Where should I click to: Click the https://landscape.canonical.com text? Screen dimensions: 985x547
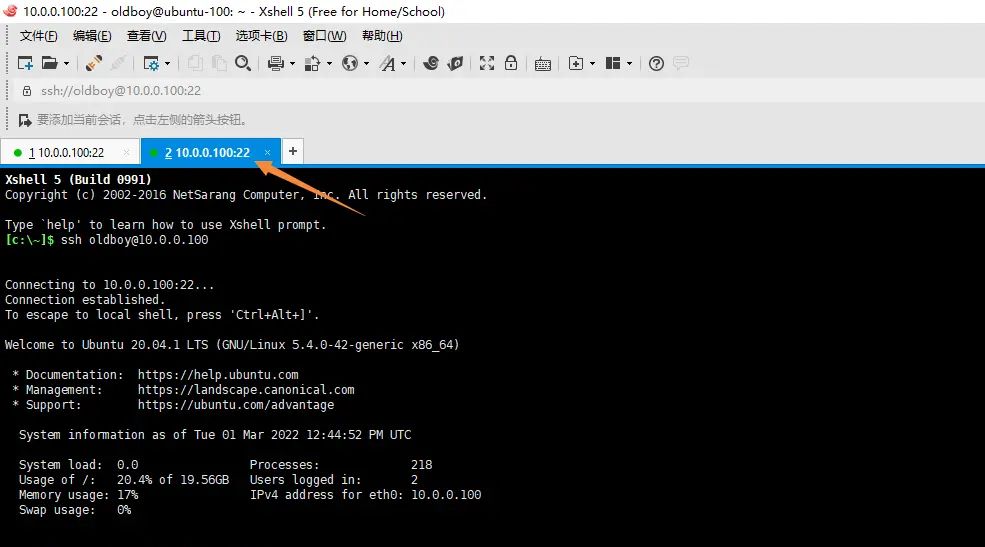point(246,390)
